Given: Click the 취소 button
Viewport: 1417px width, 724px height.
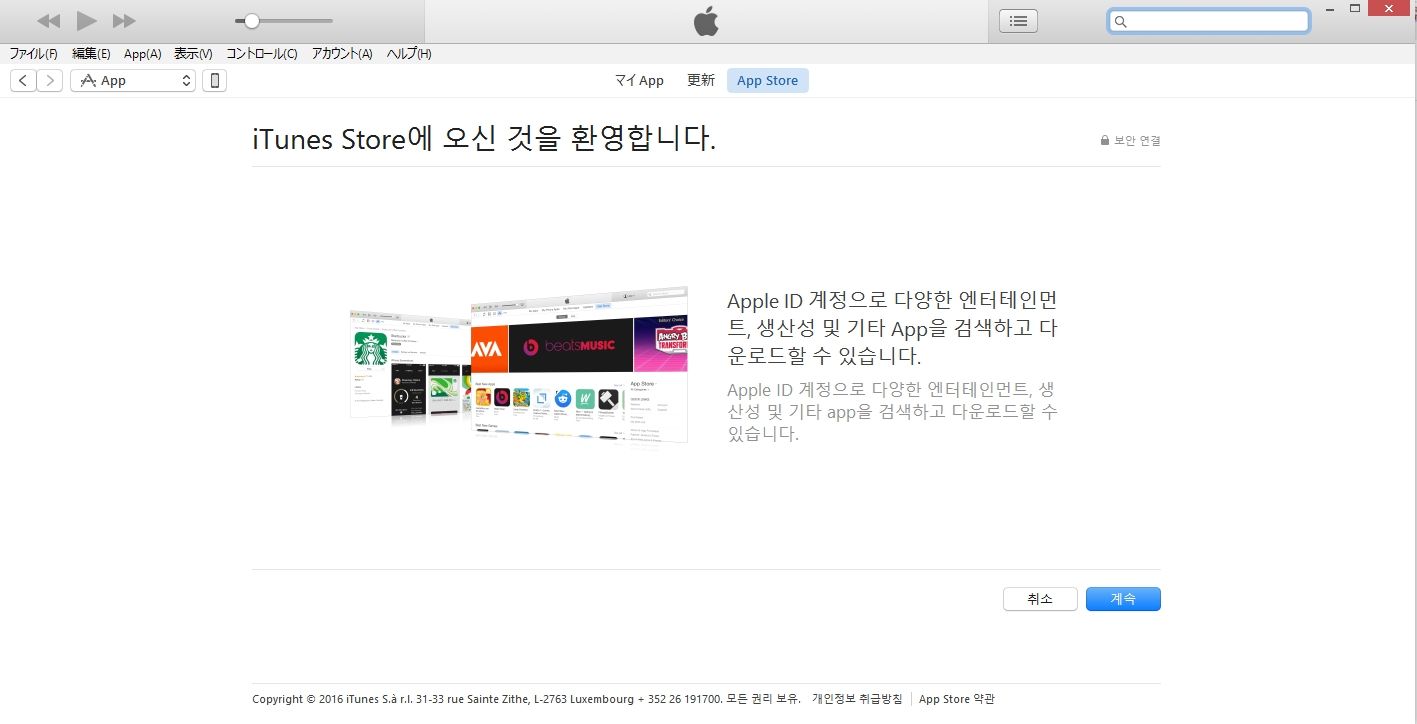Looking at the screenshot, I should (1040, 599).
